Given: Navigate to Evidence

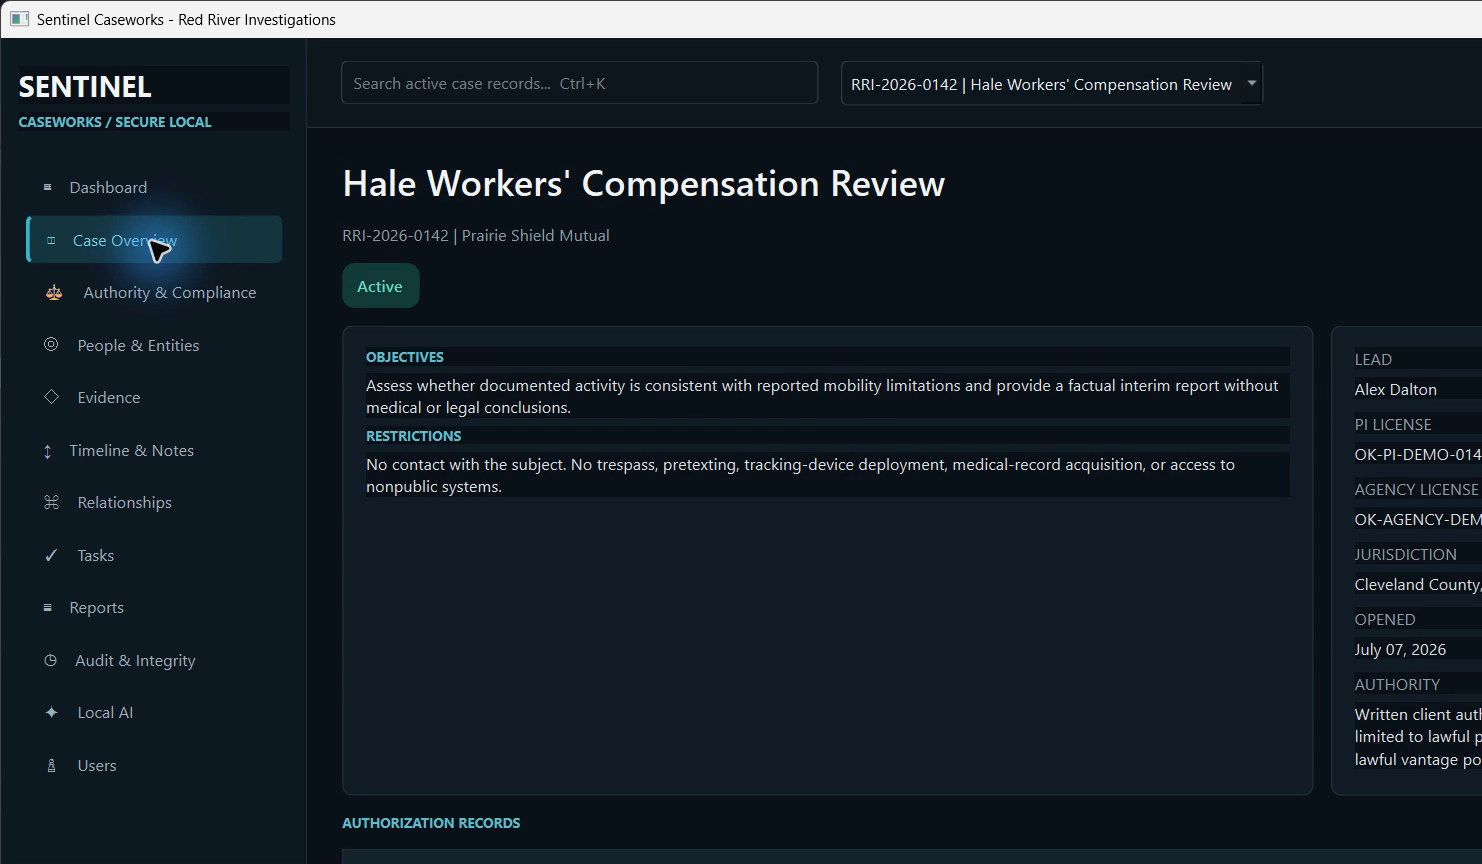Looking at the screenshot, I should 154,397.
